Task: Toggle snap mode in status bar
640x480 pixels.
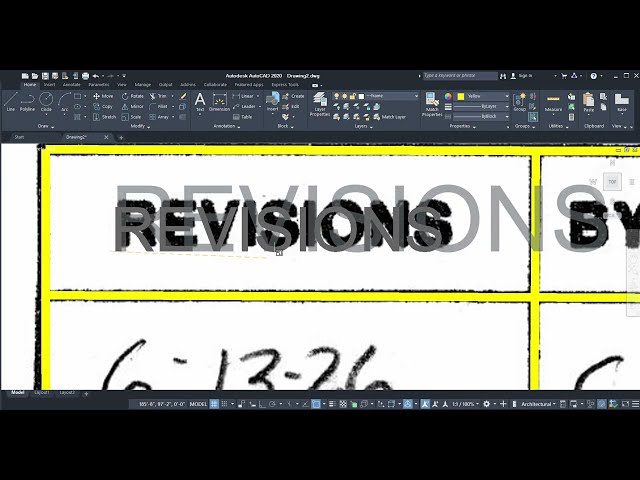Action: click(x=224, y=404)
